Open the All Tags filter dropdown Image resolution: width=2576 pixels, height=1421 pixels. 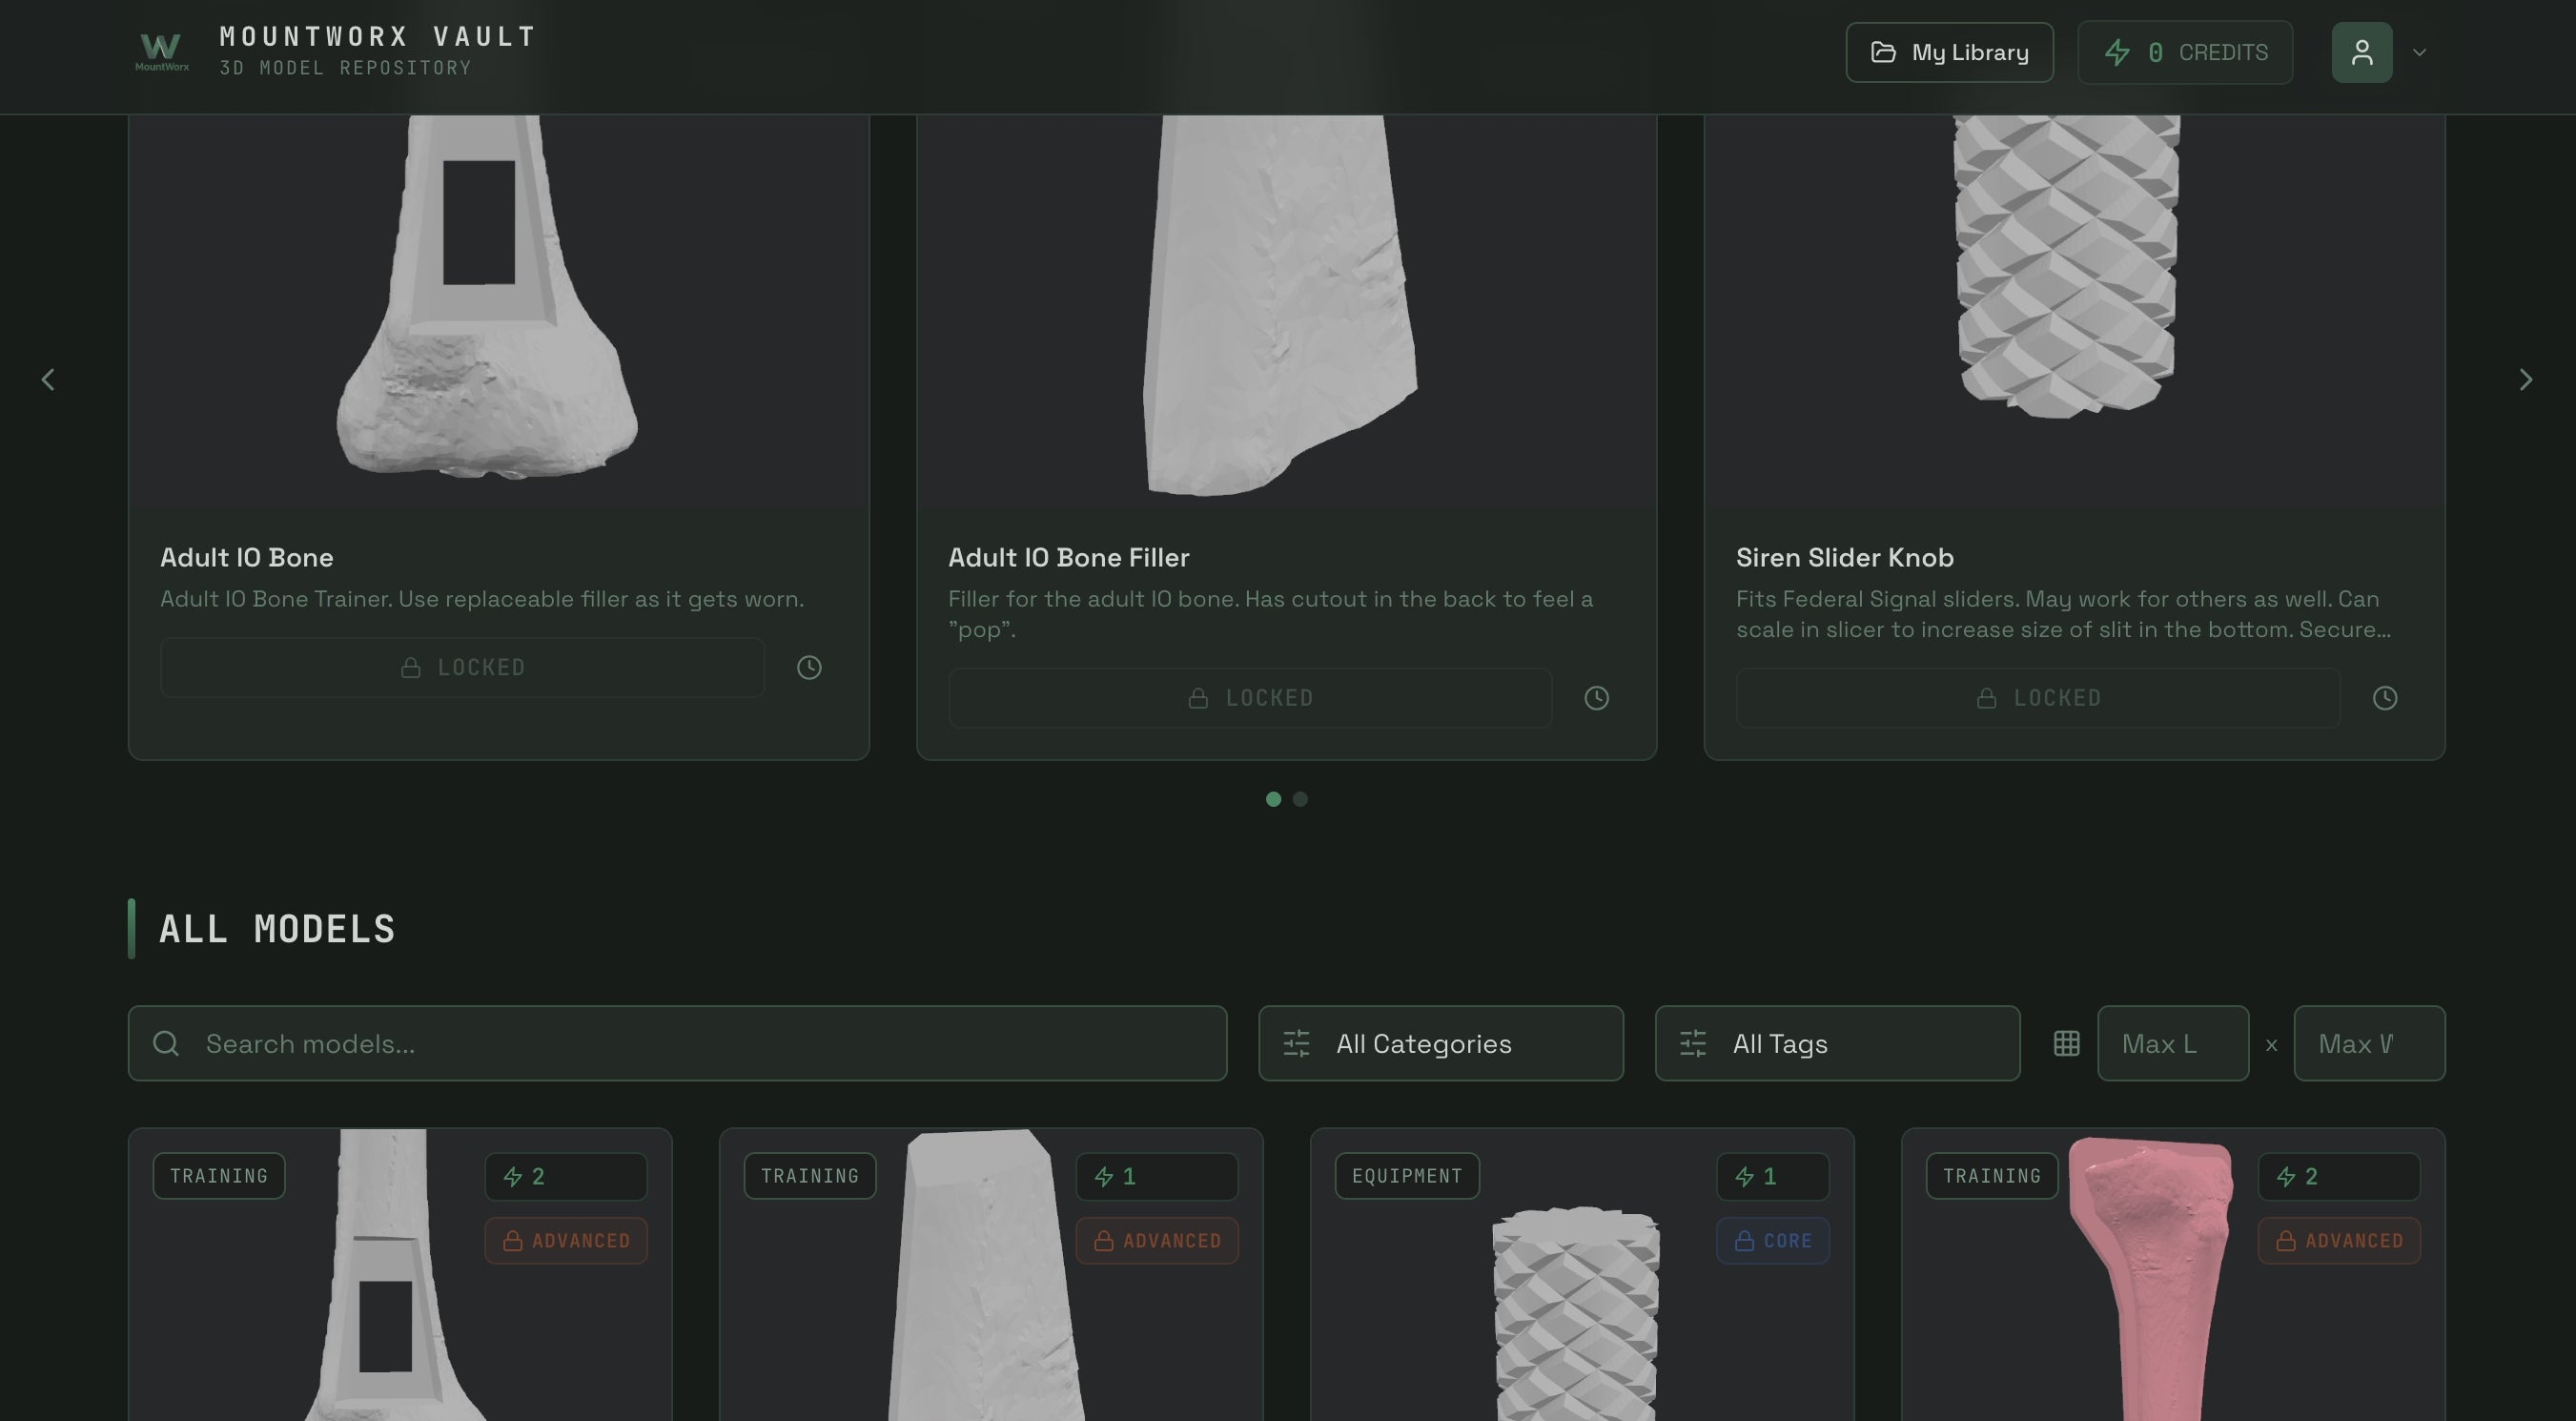[1836, 1043]
